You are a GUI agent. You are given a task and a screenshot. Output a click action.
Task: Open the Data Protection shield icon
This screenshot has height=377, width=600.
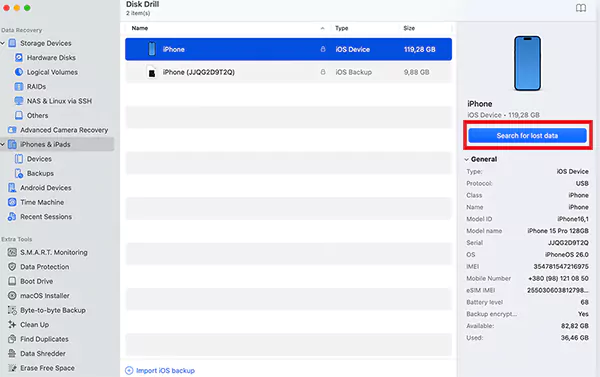point(12,267)
